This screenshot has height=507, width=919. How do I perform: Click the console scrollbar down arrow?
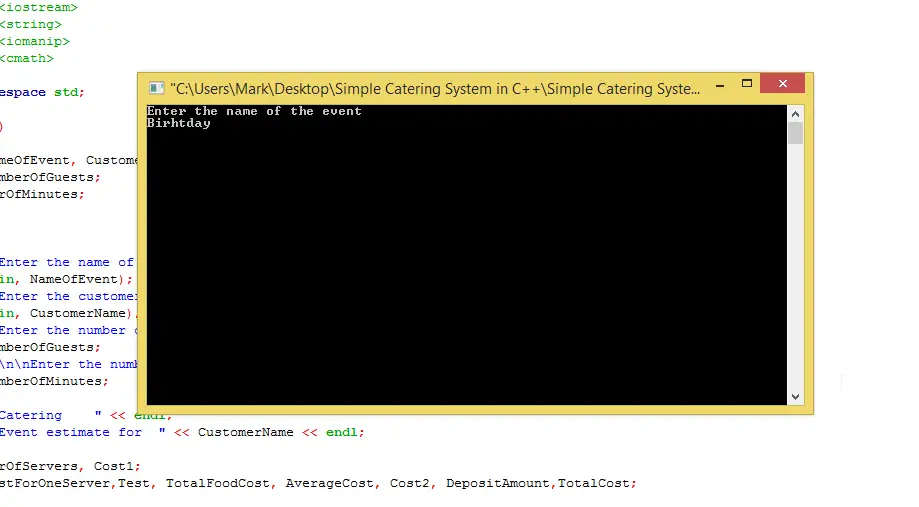pyautogui.click(x=795, y=397)
